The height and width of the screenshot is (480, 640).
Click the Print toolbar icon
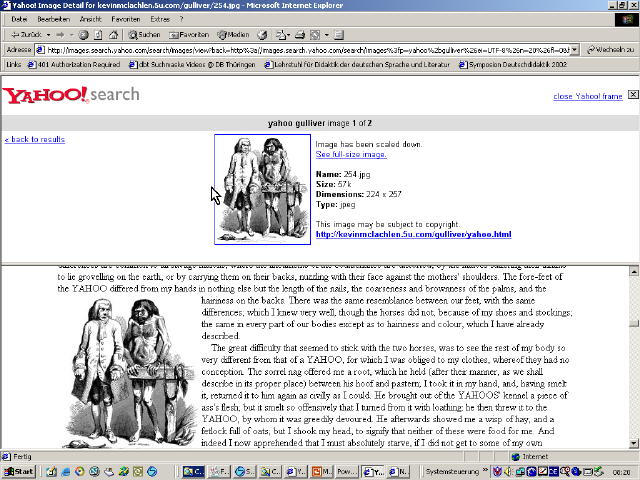(300, 34)
